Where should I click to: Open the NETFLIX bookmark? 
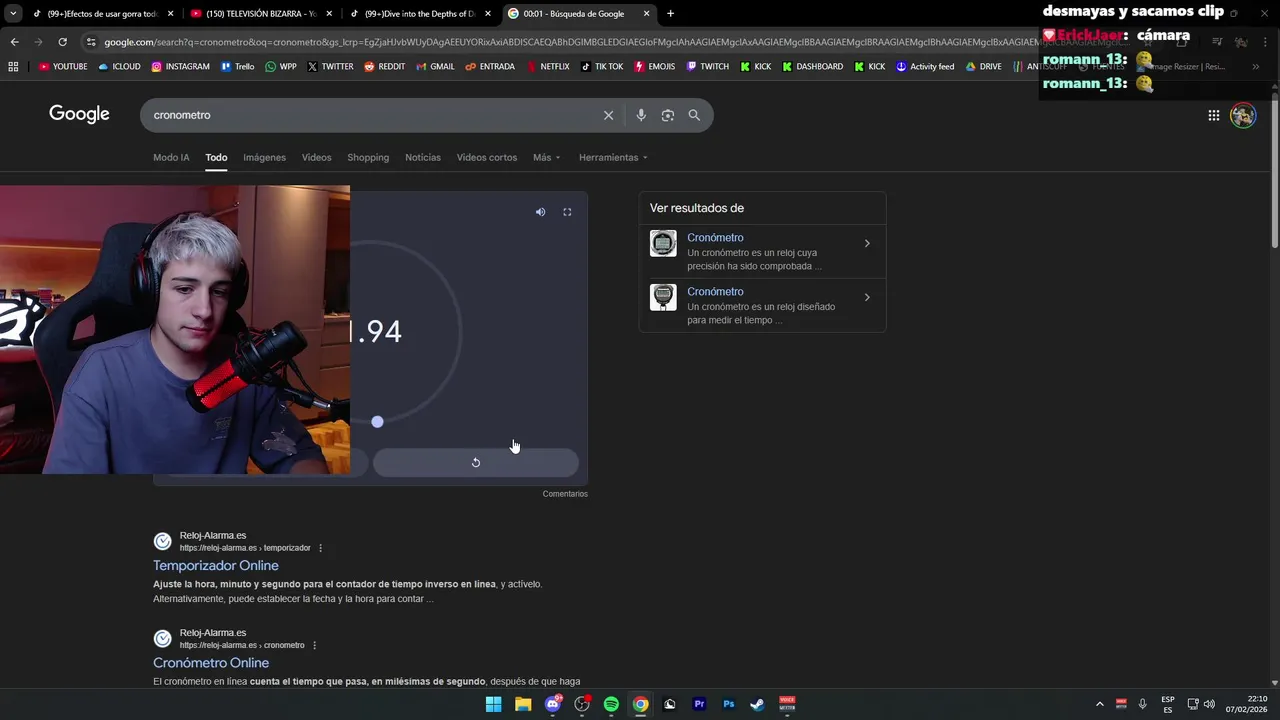548,67
